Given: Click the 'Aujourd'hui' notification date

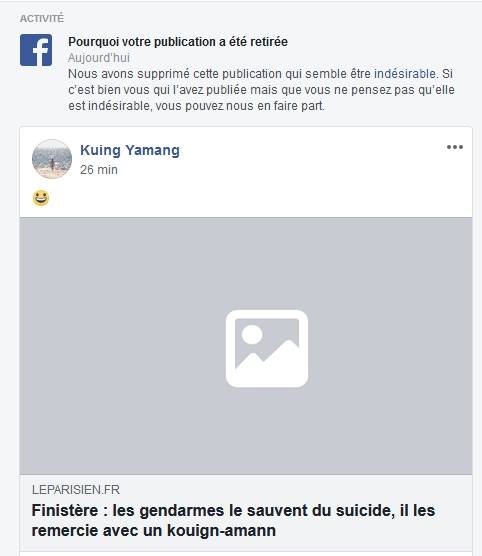Looking at the screenshot, I should [x=99, y=58].
